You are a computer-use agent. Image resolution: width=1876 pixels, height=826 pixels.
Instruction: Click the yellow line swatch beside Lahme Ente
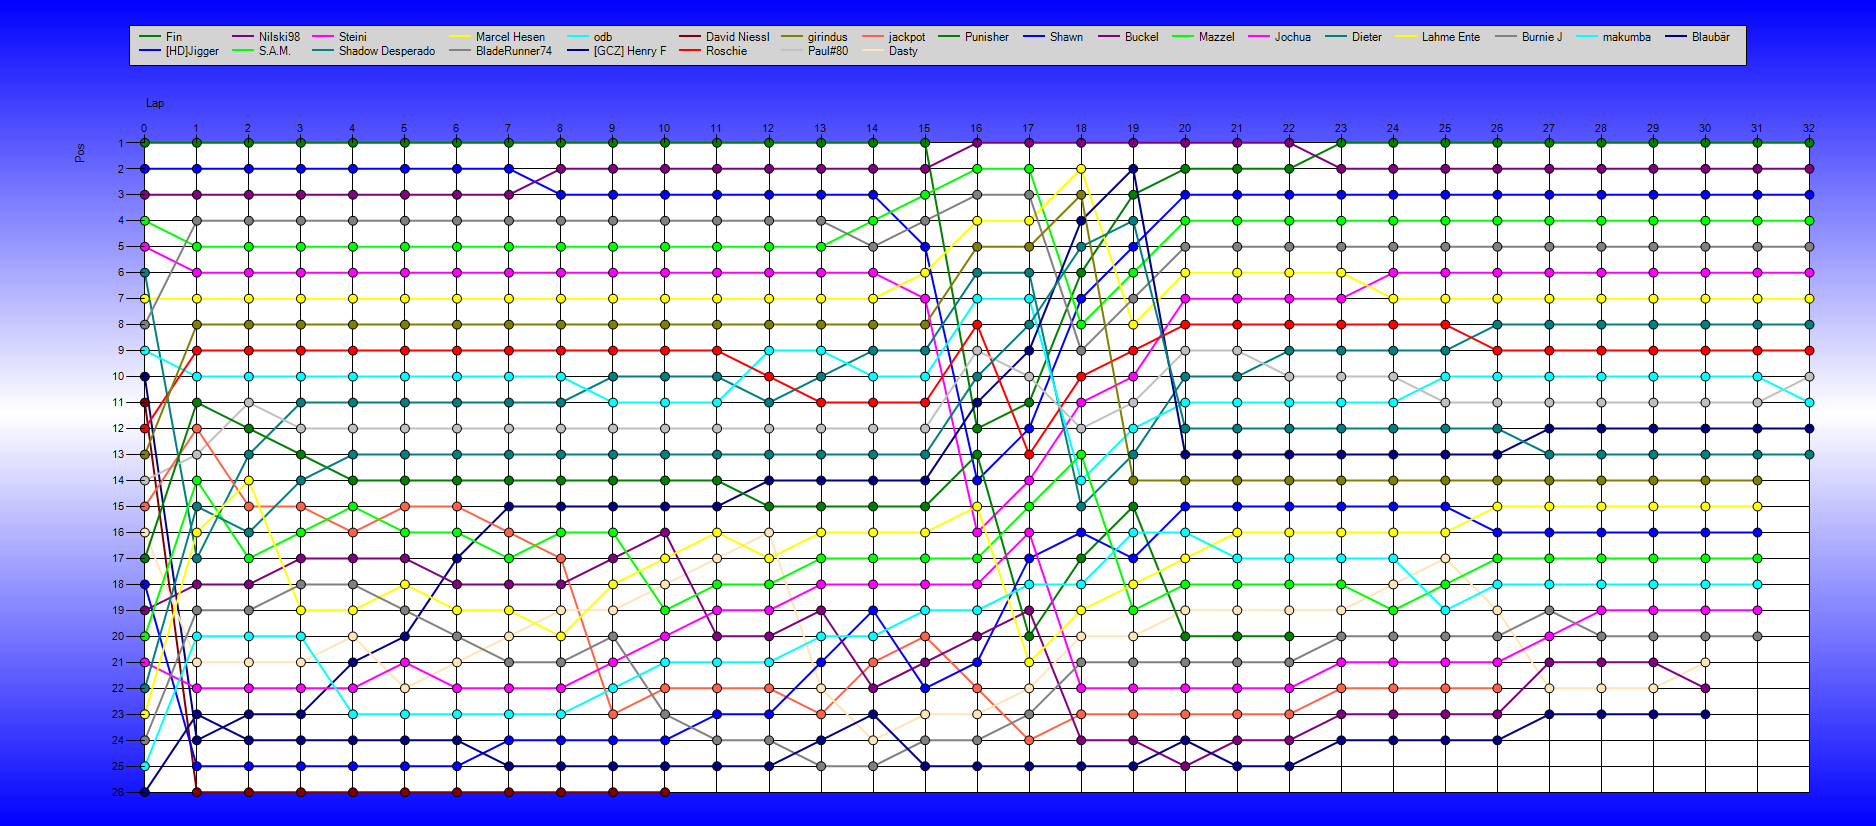coord(1406,37)
